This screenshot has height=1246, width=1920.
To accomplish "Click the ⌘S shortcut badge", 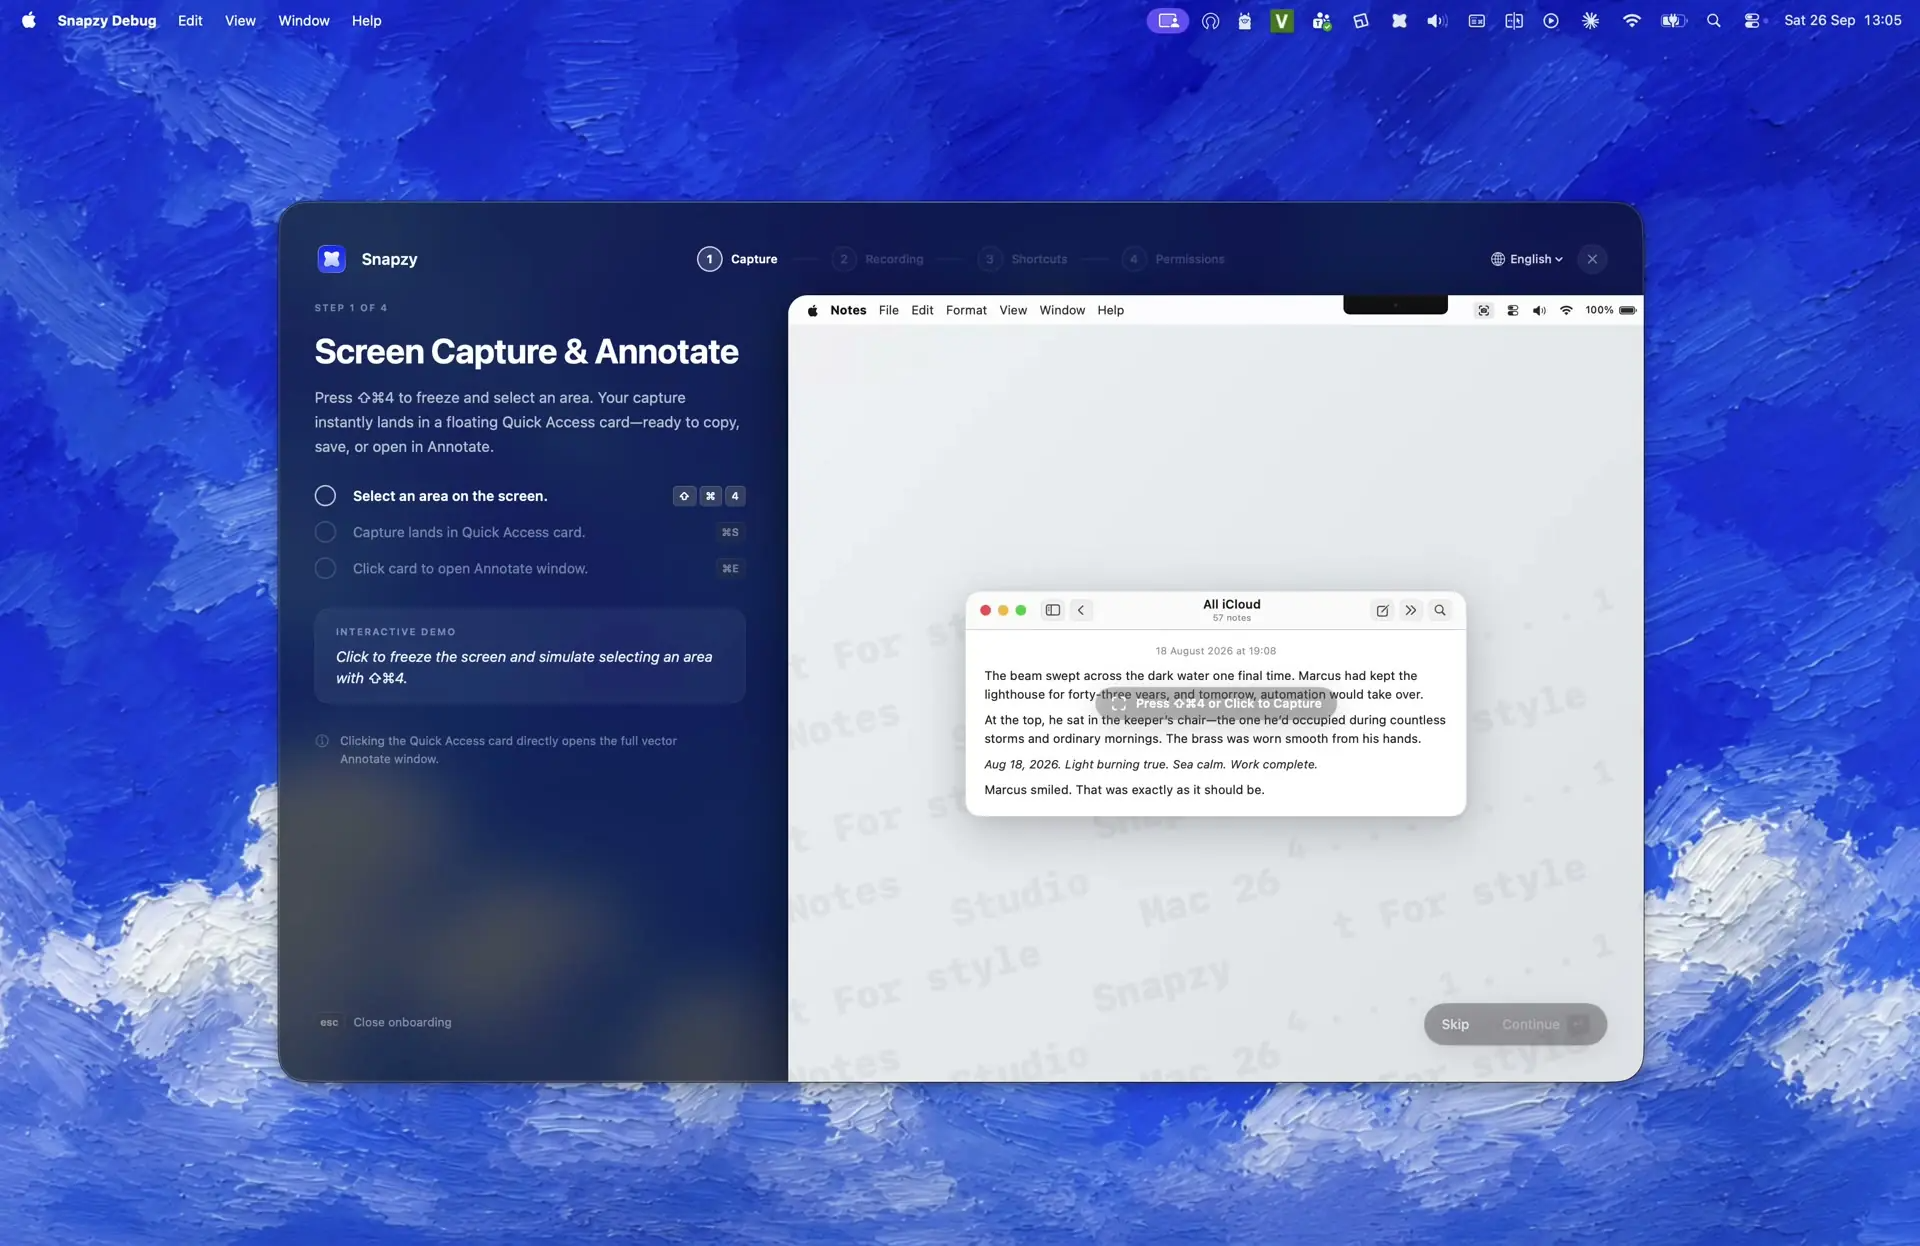I will click(x=731, y=532).
